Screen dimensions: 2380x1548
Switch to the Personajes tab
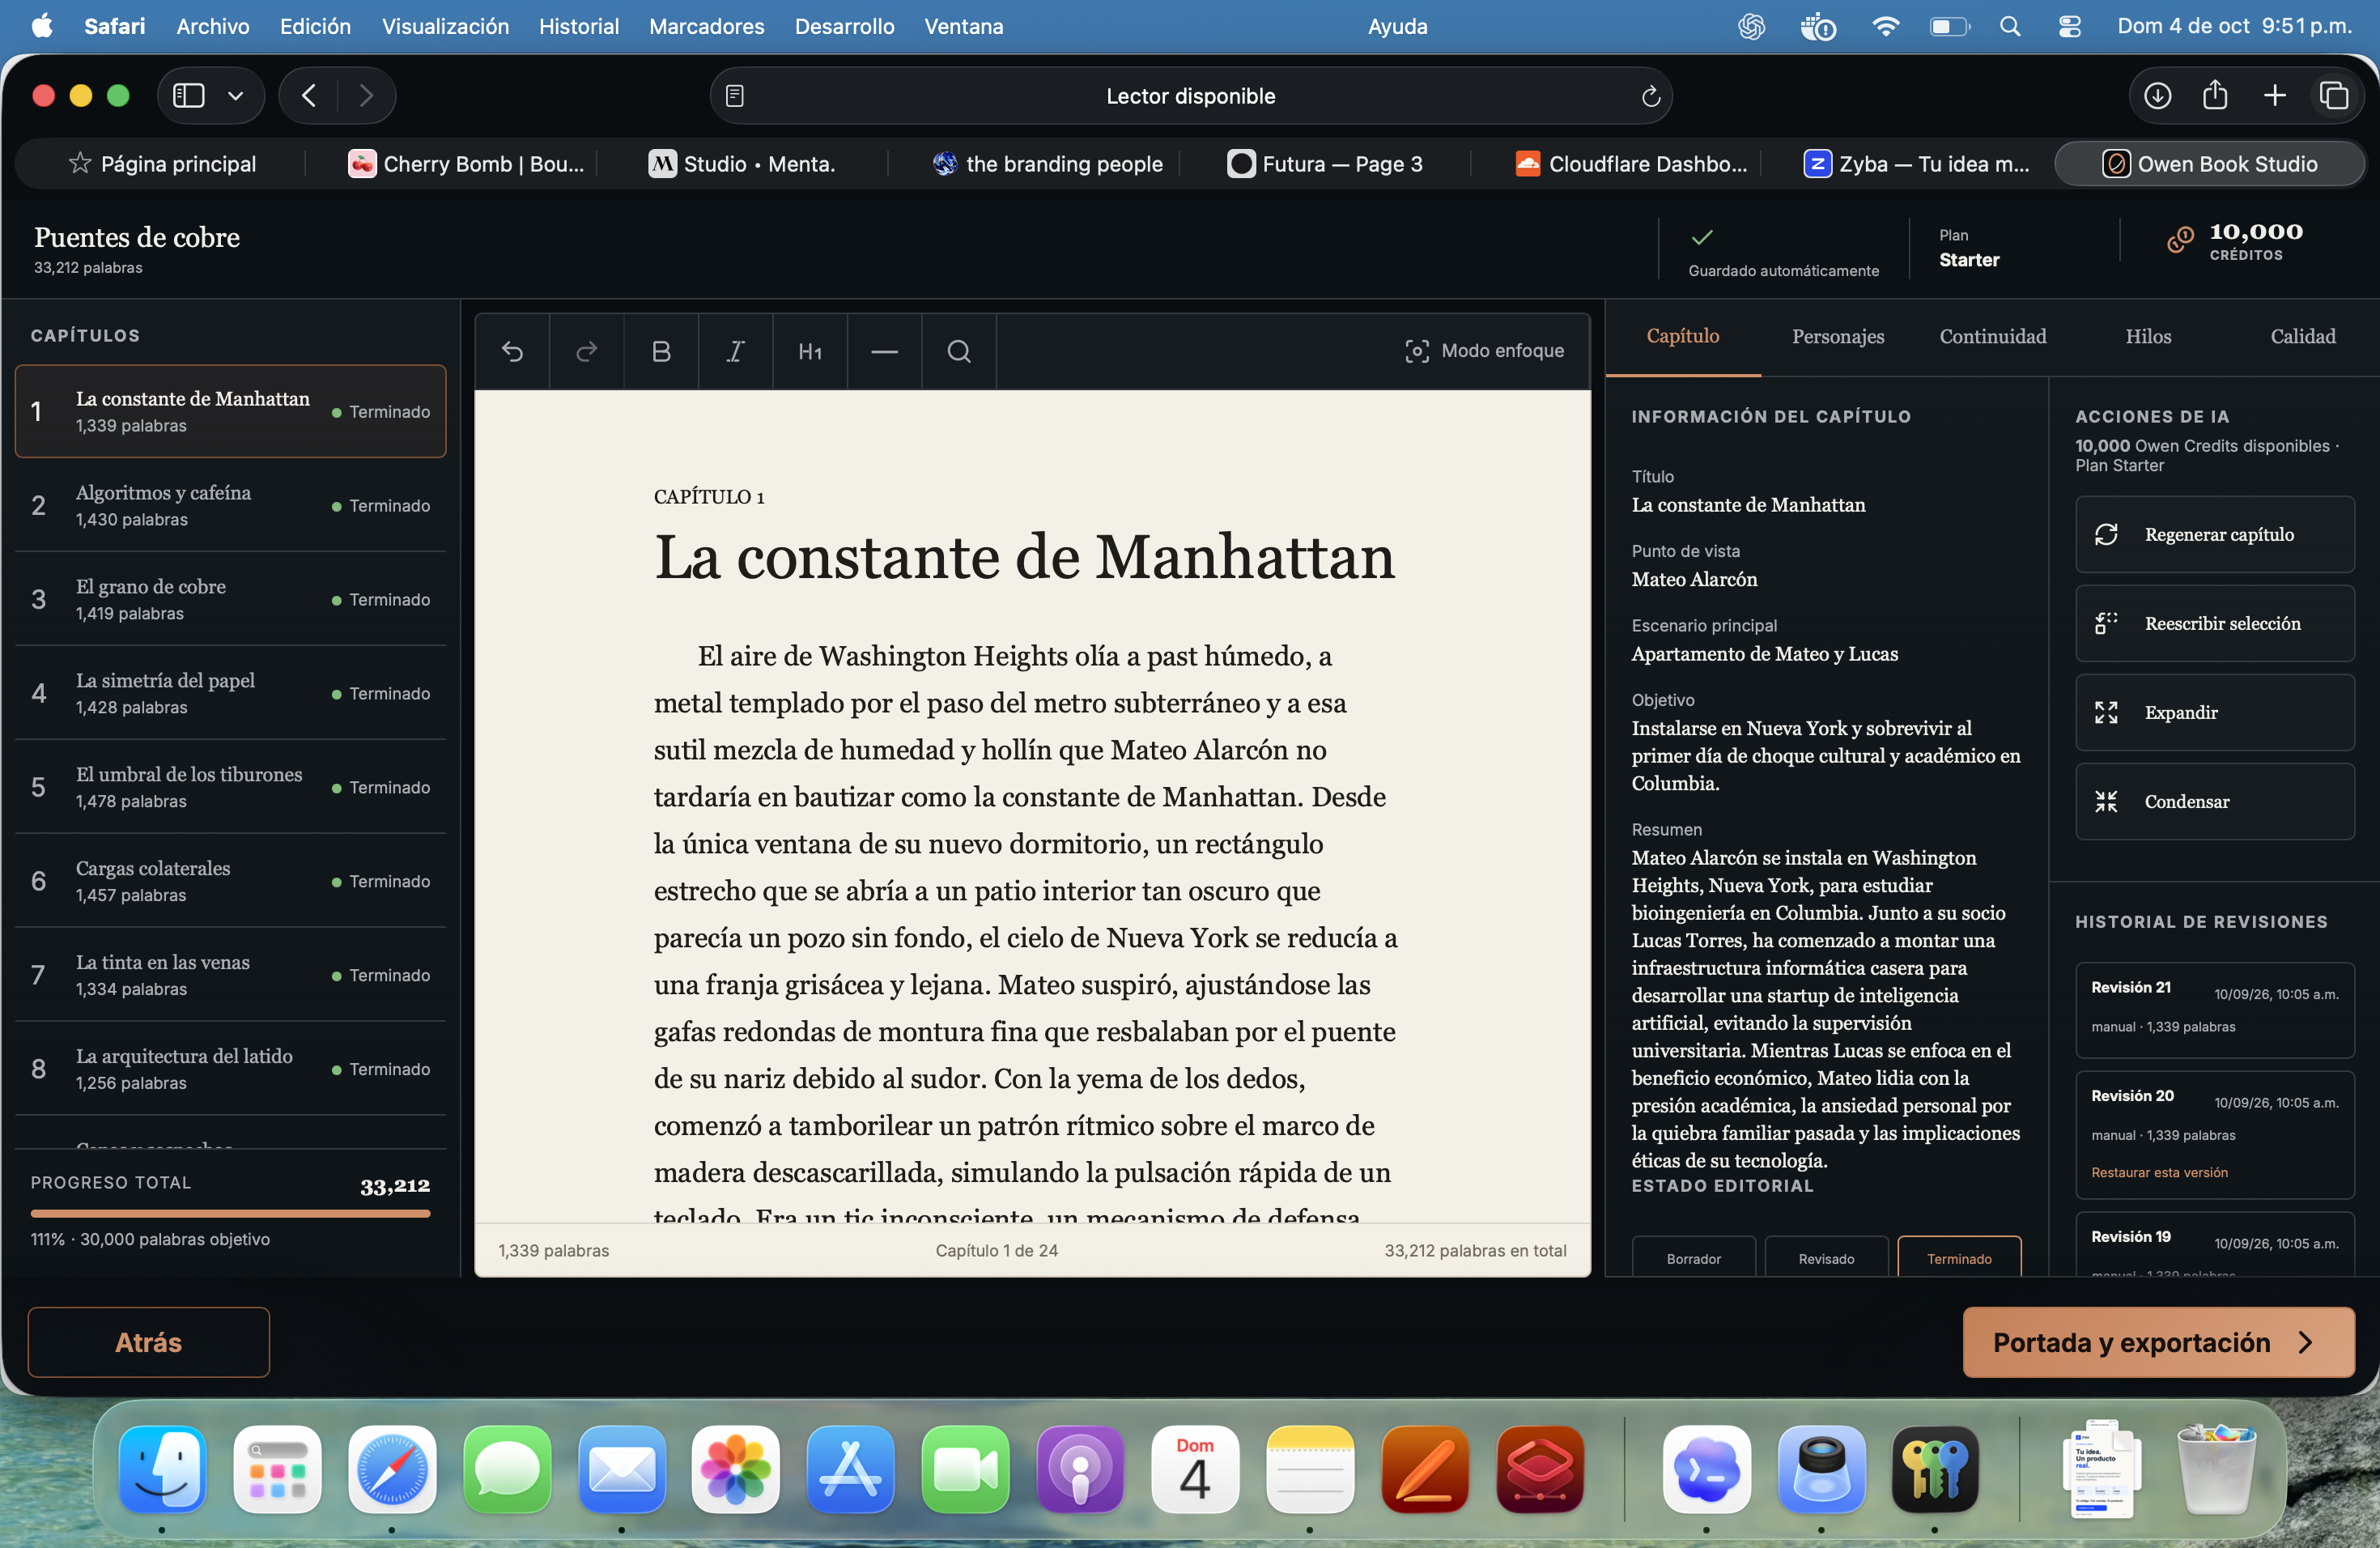(x=1838, y=337)
